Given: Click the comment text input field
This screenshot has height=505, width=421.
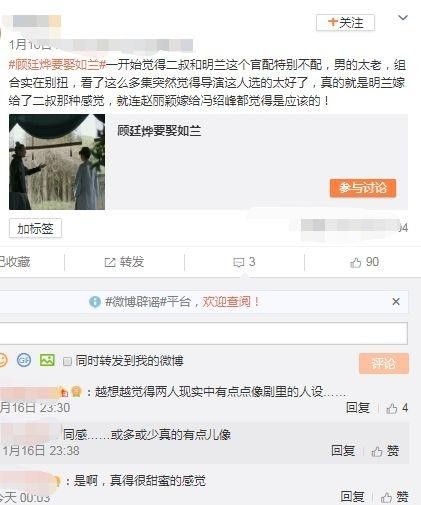Looking at the screenshot, I should (204, 333).
